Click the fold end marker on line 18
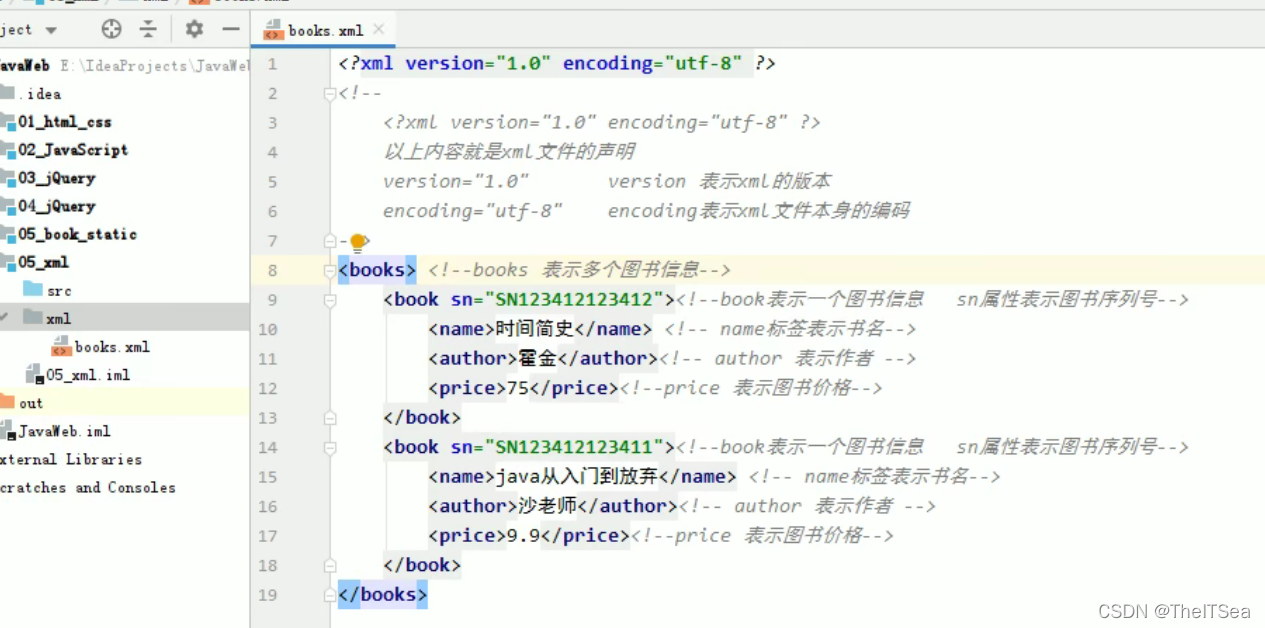This screenshot has width=1265, height=628. 331,565
